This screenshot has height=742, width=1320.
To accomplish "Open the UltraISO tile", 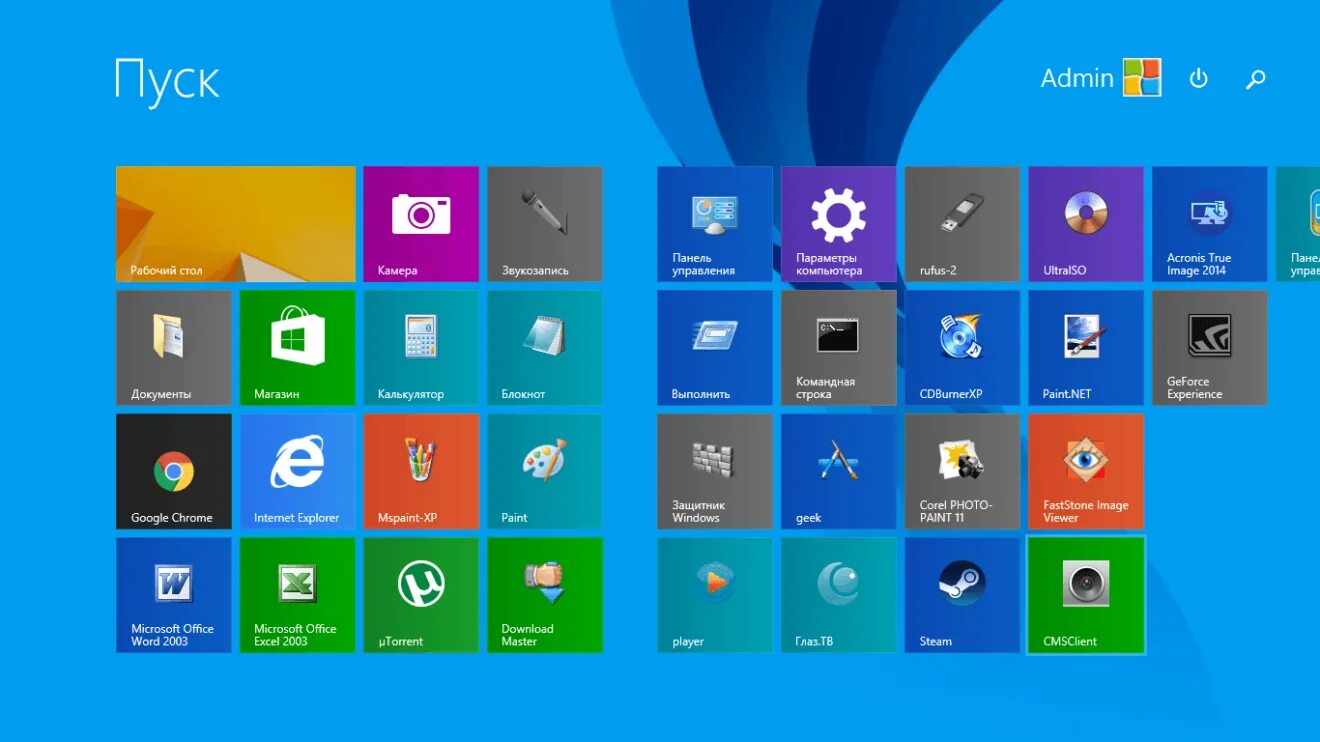I will pos(1086,224).
